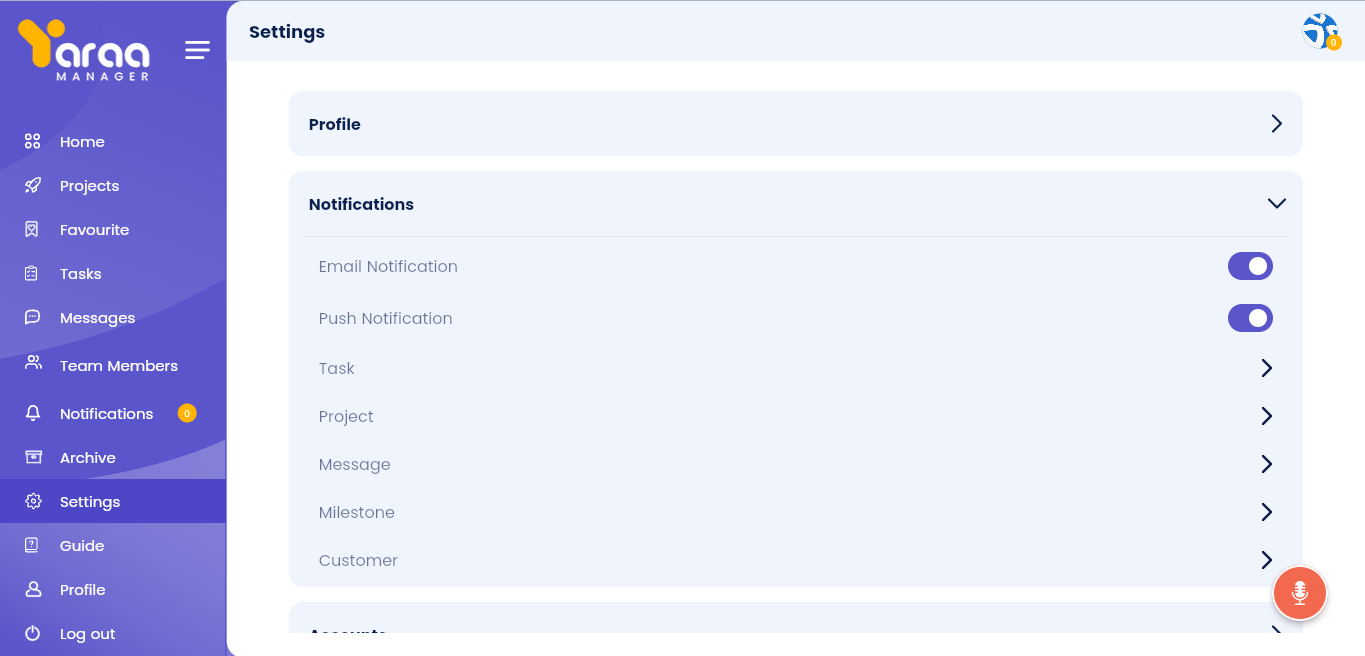Click the Home grid icon
The image size is (1365, 656).
point(33,142)
